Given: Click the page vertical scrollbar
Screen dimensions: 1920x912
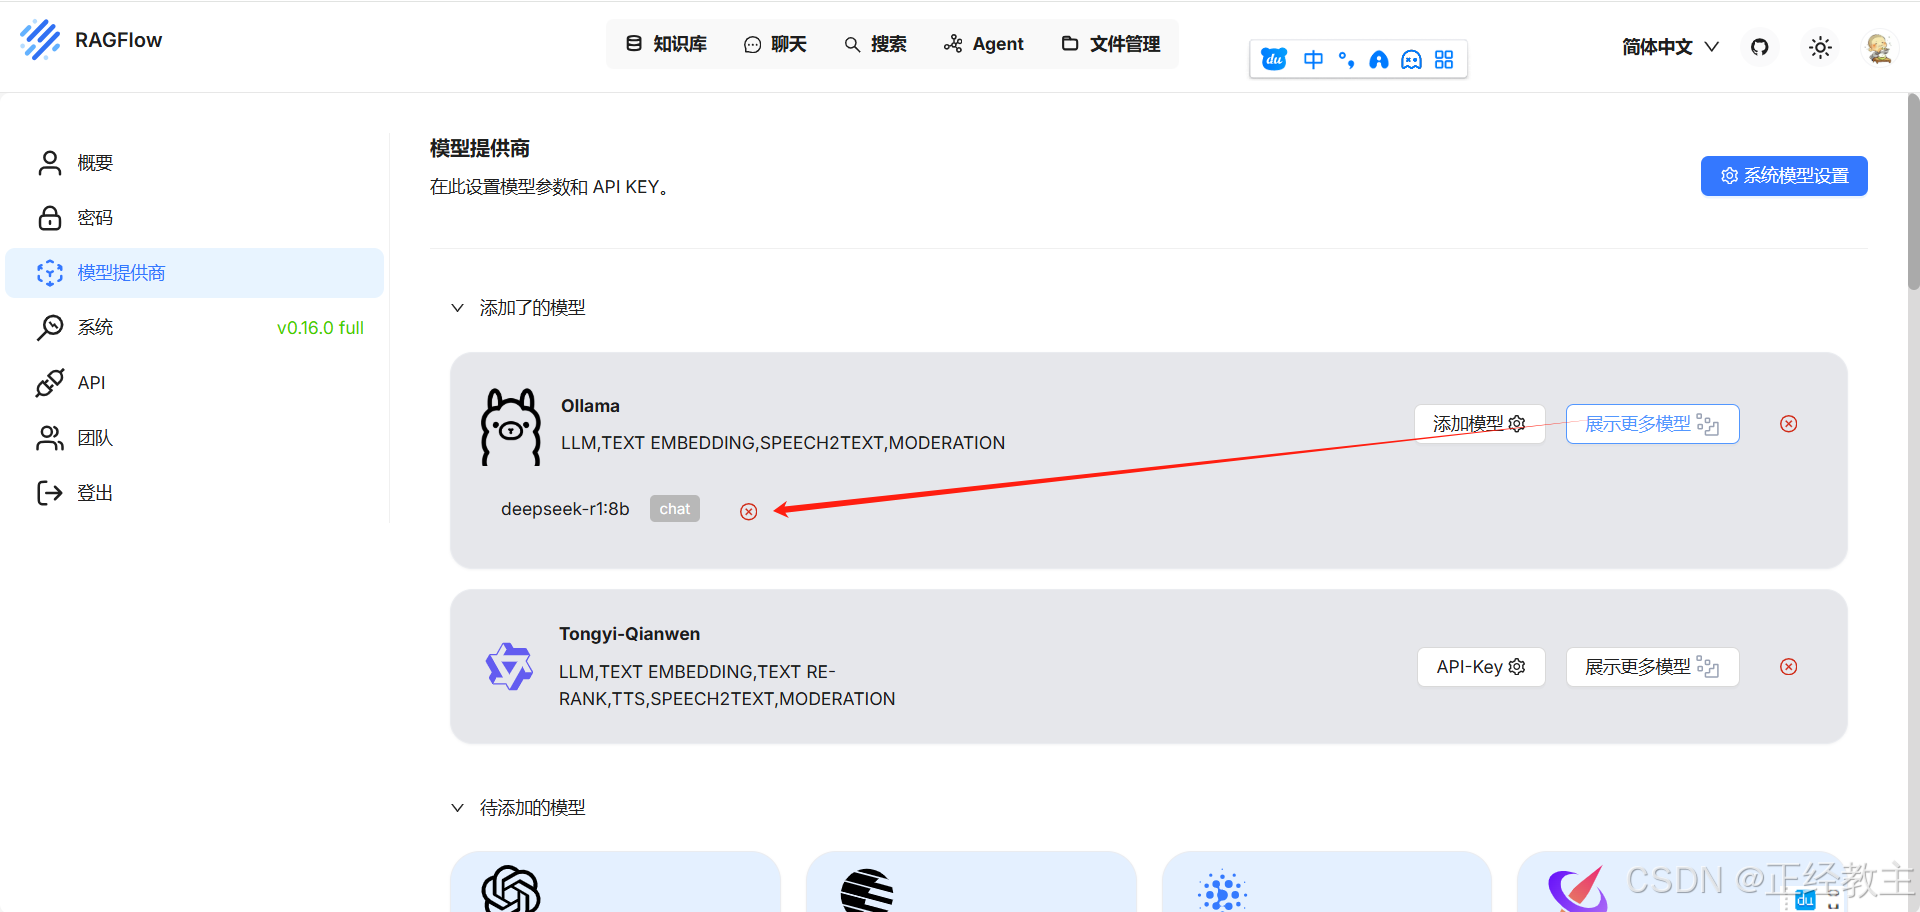Looking at the screenshot, I should (1913, 190).
